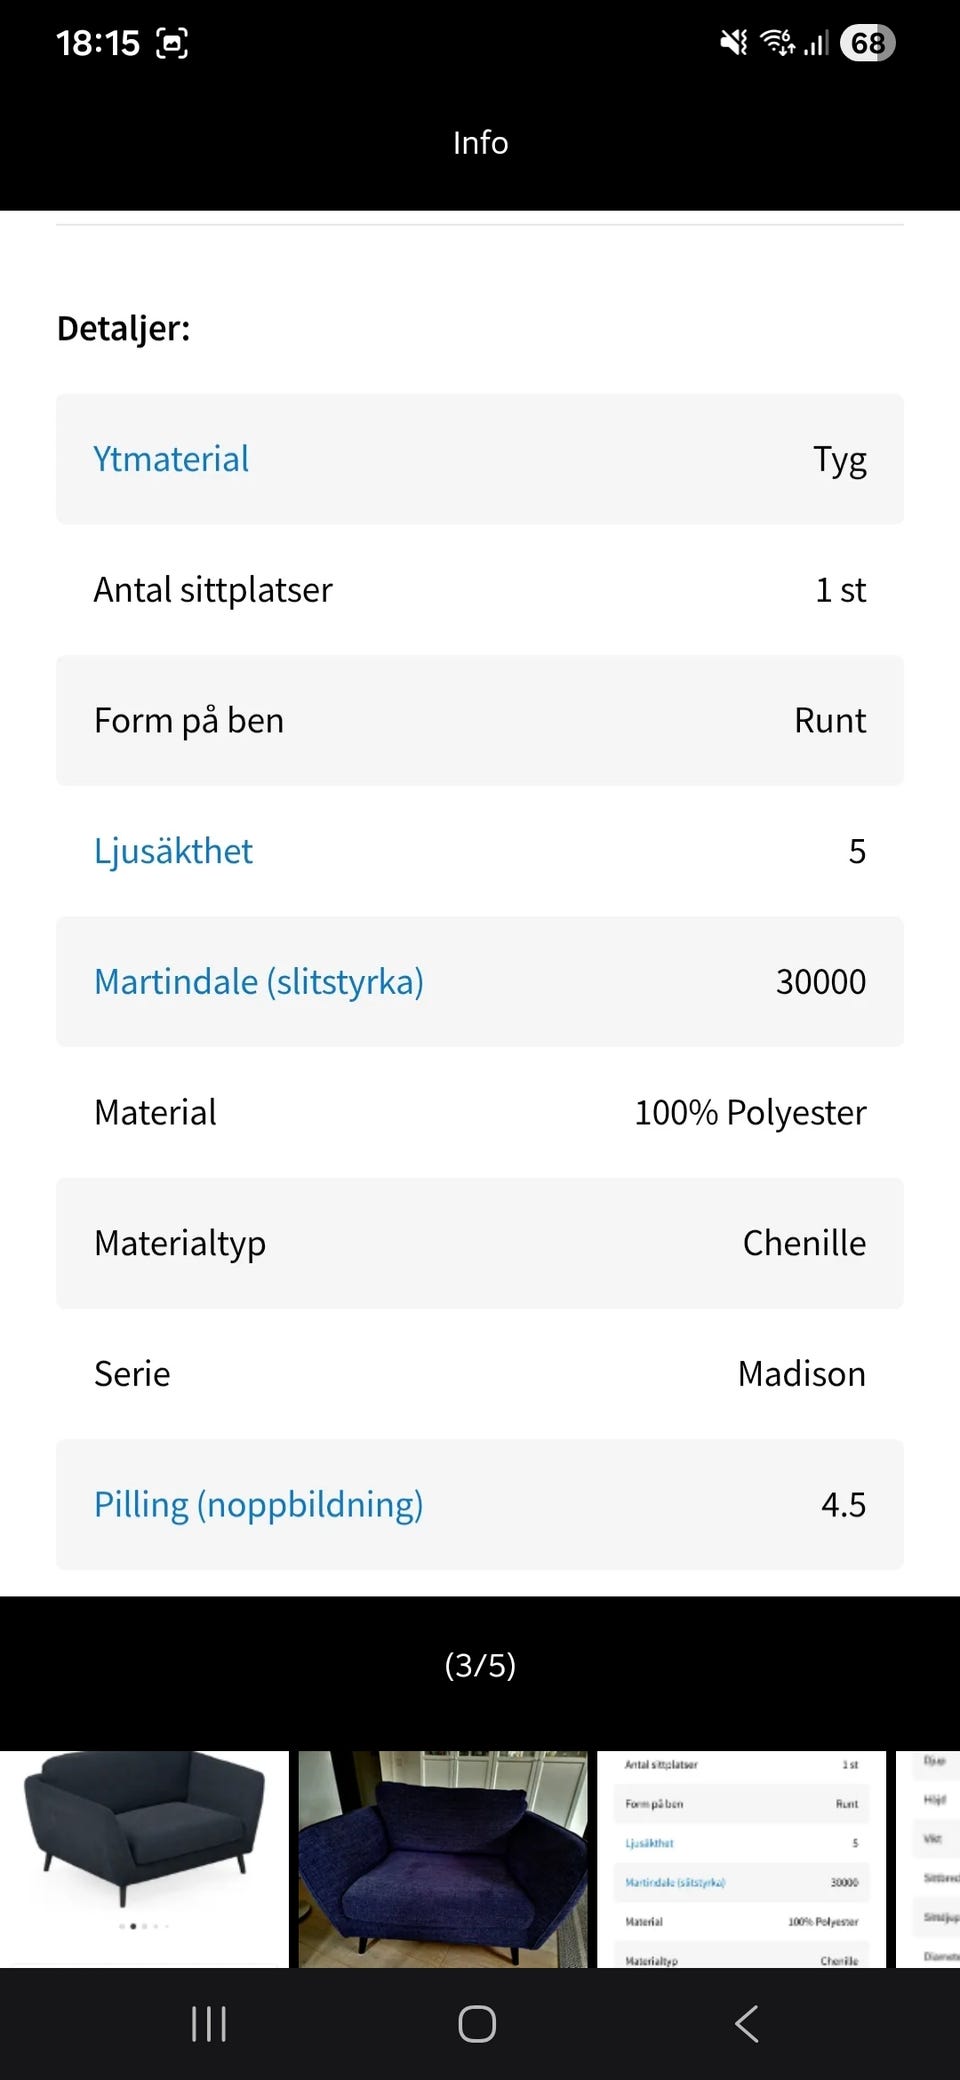
Task: Tap the Info header title
Action: click(x=480, y=143)
